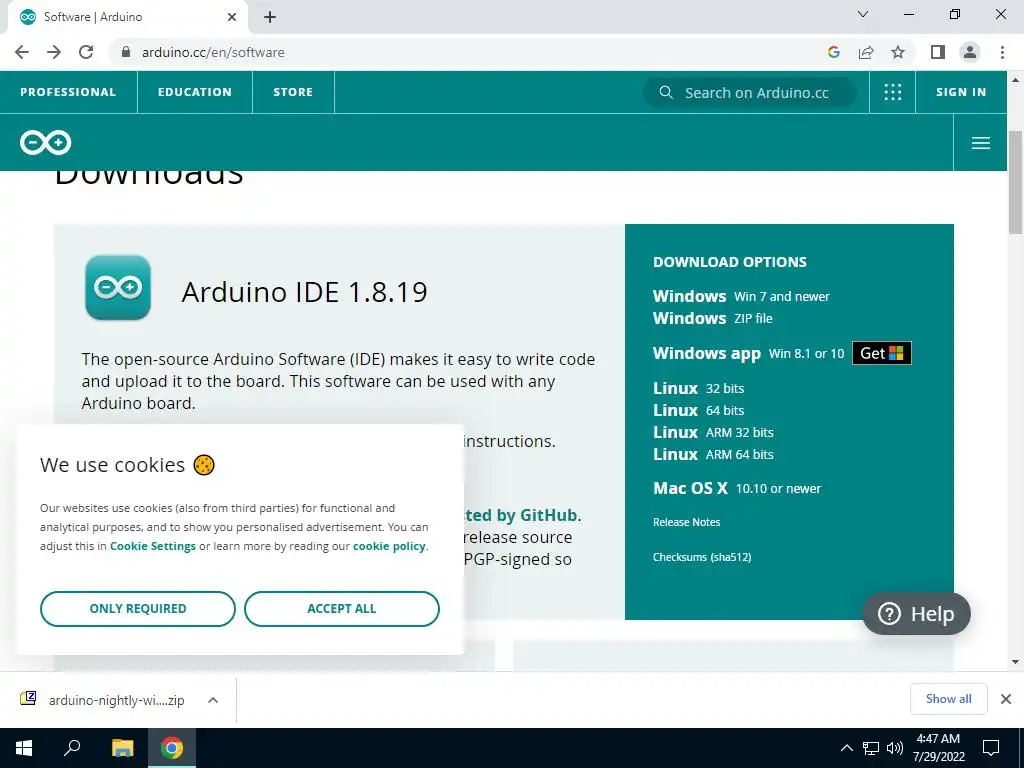Open the EDUCATION menu item
Image resolution: width=1024 pixels, height=768 pixels.
tap(195, 92)
